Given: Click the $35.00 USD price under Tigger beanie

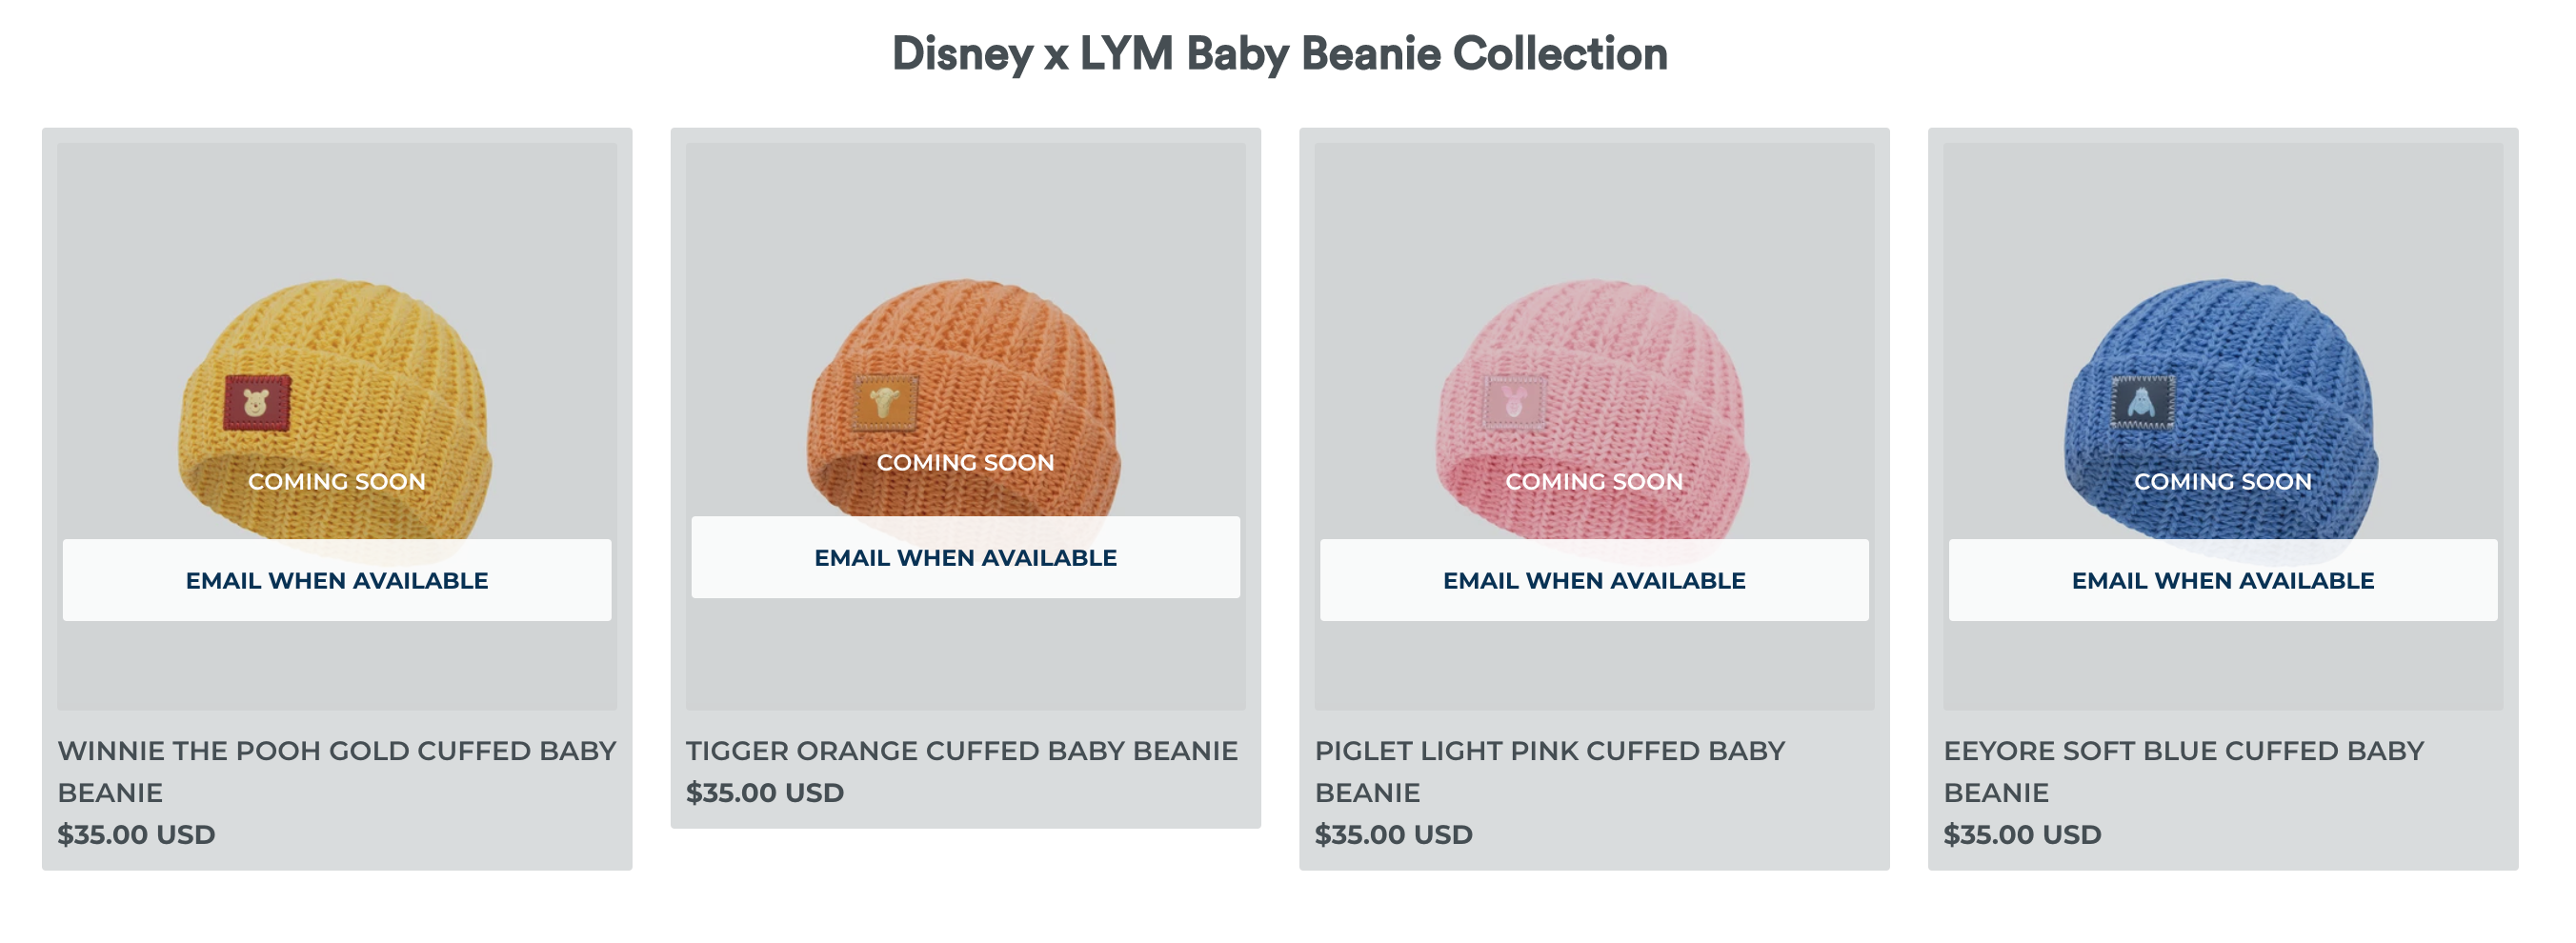Looking at the screenshot, I should pos(764,792).
